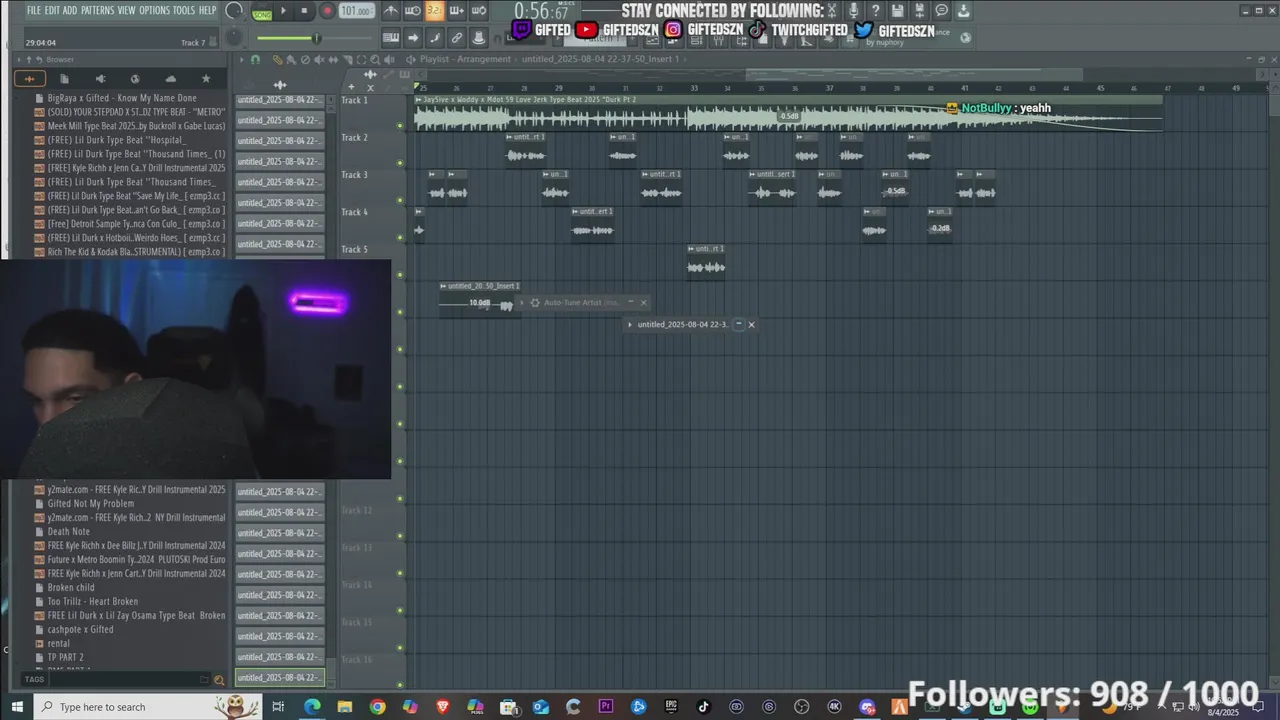Screen dimensions: 1280x720
Task: Open the PATTERNS menu
Action: tap(97, 10)
